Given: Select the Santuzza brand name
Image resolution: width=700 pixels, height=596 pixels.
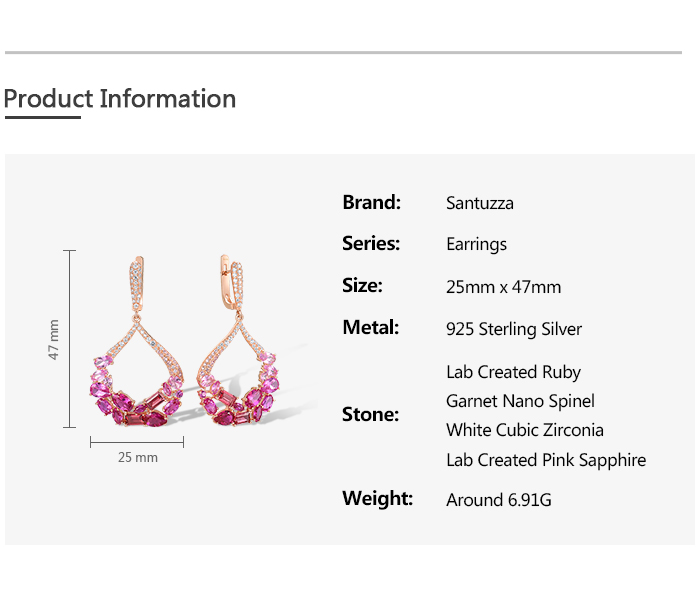Looking at the screenshot, I should [x=480, y=203].
